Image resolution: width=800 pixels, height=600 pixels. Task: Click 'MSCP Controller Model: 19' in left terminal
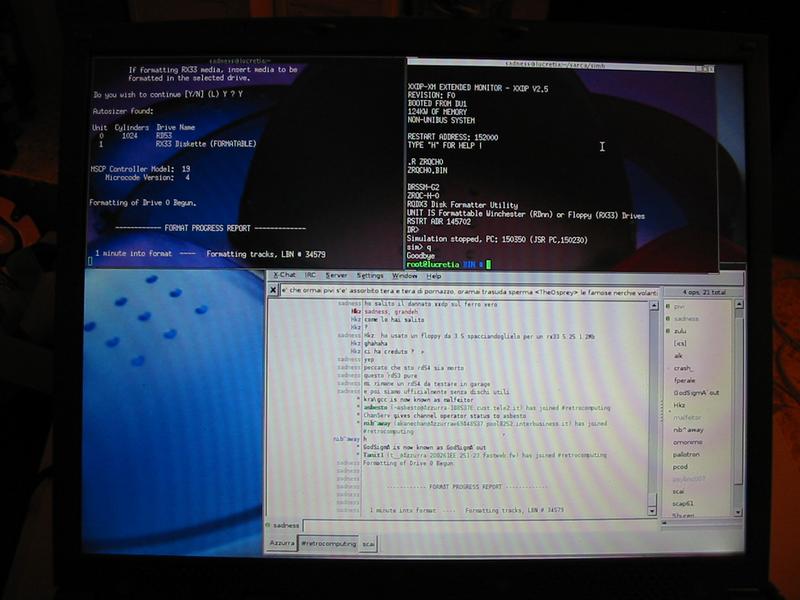[x=141, y=169]
